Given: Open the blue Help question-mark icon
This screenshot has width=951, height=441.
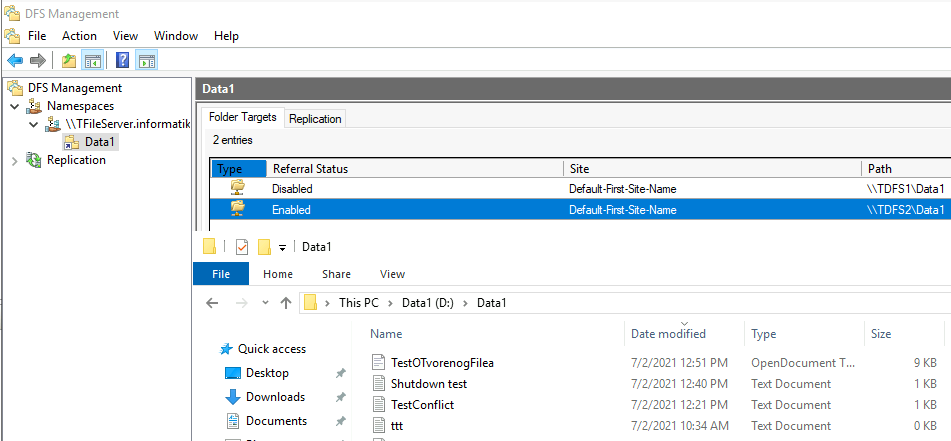Looking at the screenshot, I should 123,61.
